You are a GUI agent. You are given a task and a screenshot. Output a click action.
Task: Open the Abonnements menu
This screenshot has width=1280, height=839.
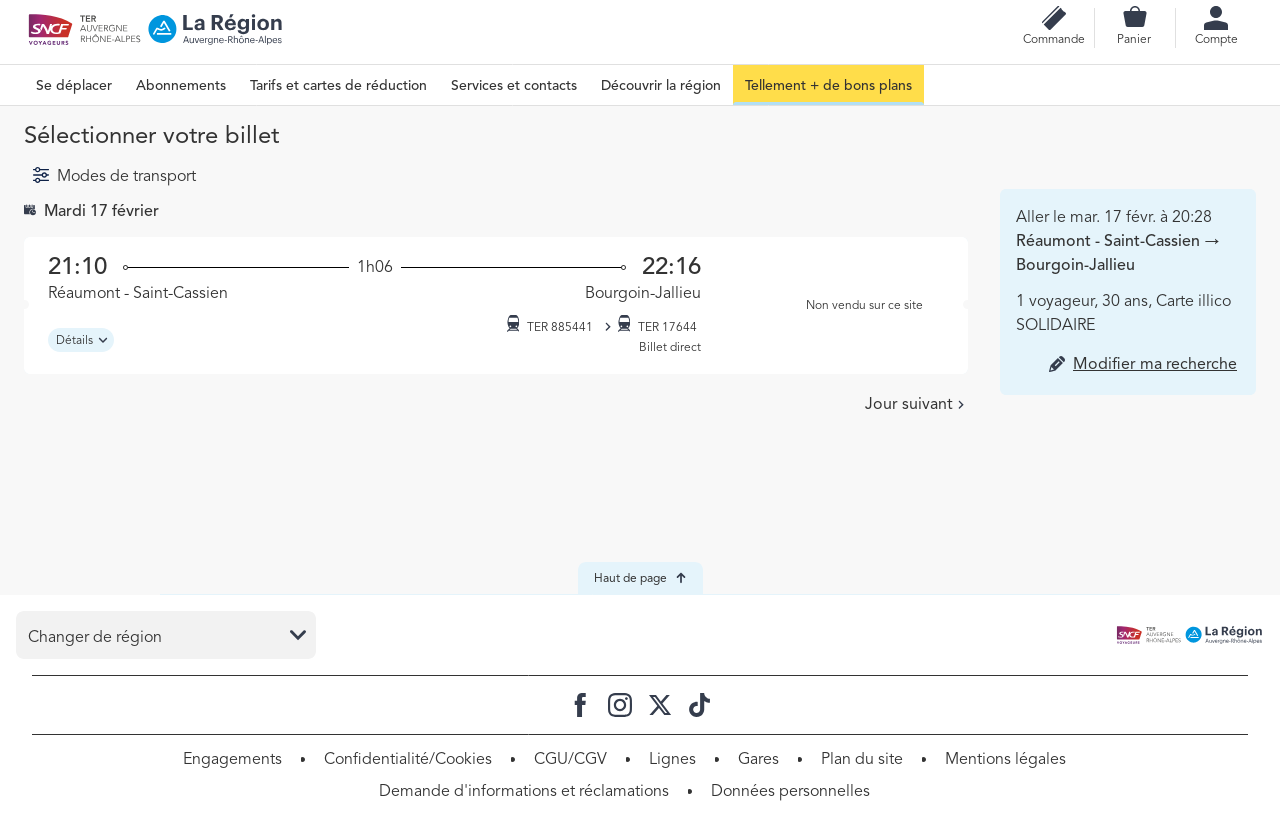pyautogui.click(x=181, y=85)
